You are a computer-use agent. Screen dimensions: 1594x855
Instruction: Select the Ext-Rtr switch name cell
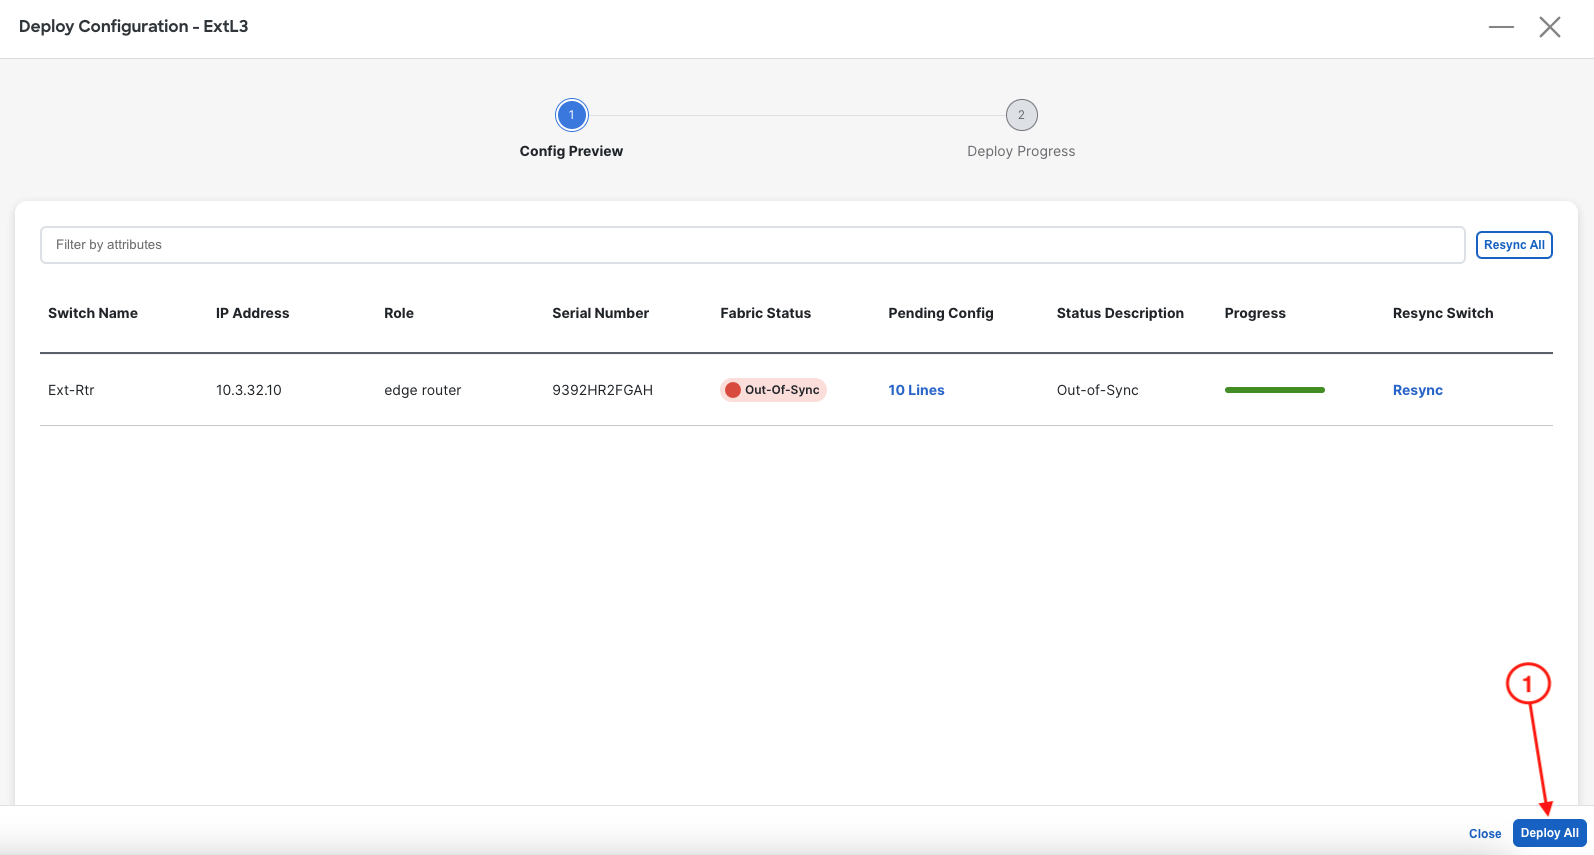click(x=71, y=390)
